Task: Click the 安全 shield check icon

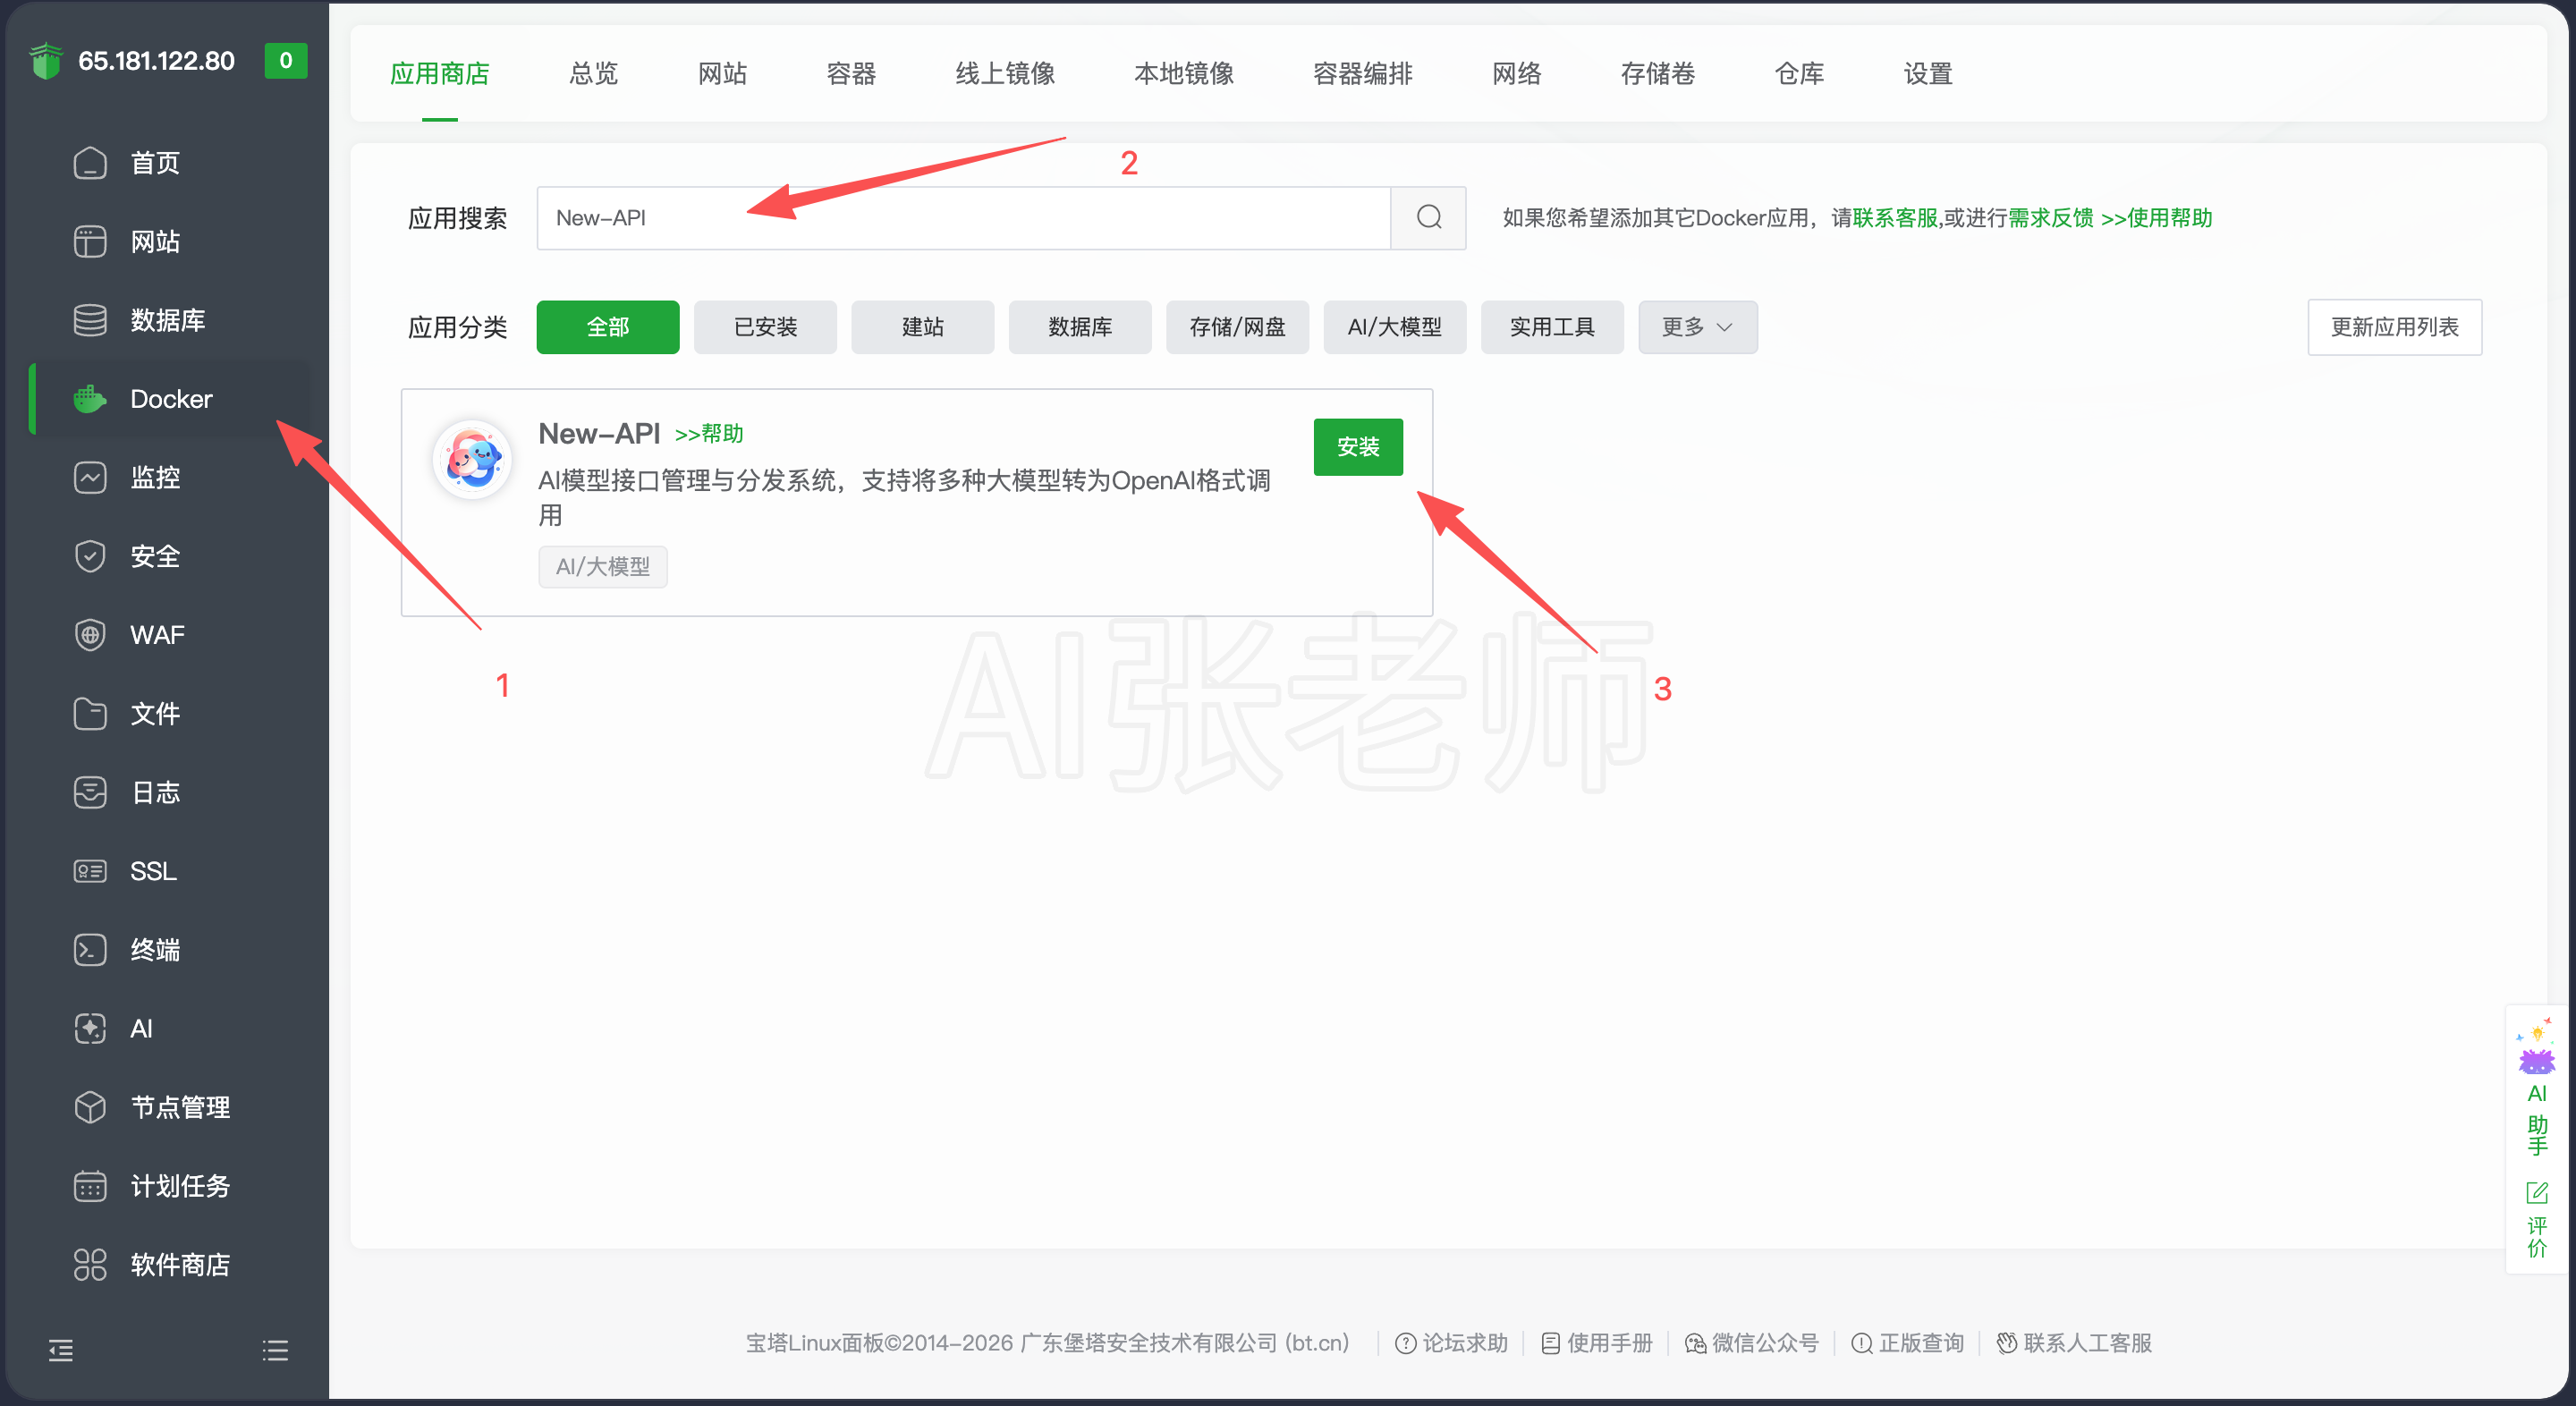Action: click(x=90, y=556)
